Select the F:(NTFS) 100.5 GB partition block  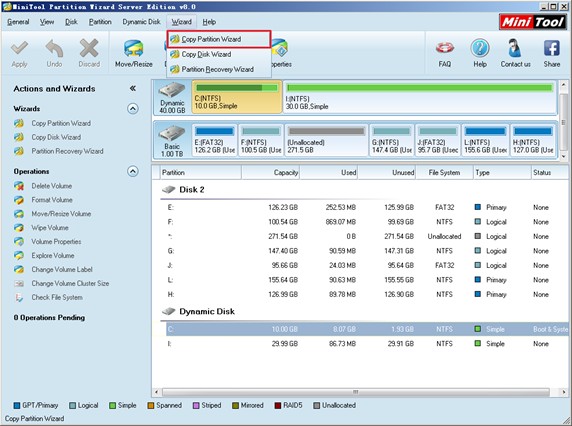click(261, 140)
